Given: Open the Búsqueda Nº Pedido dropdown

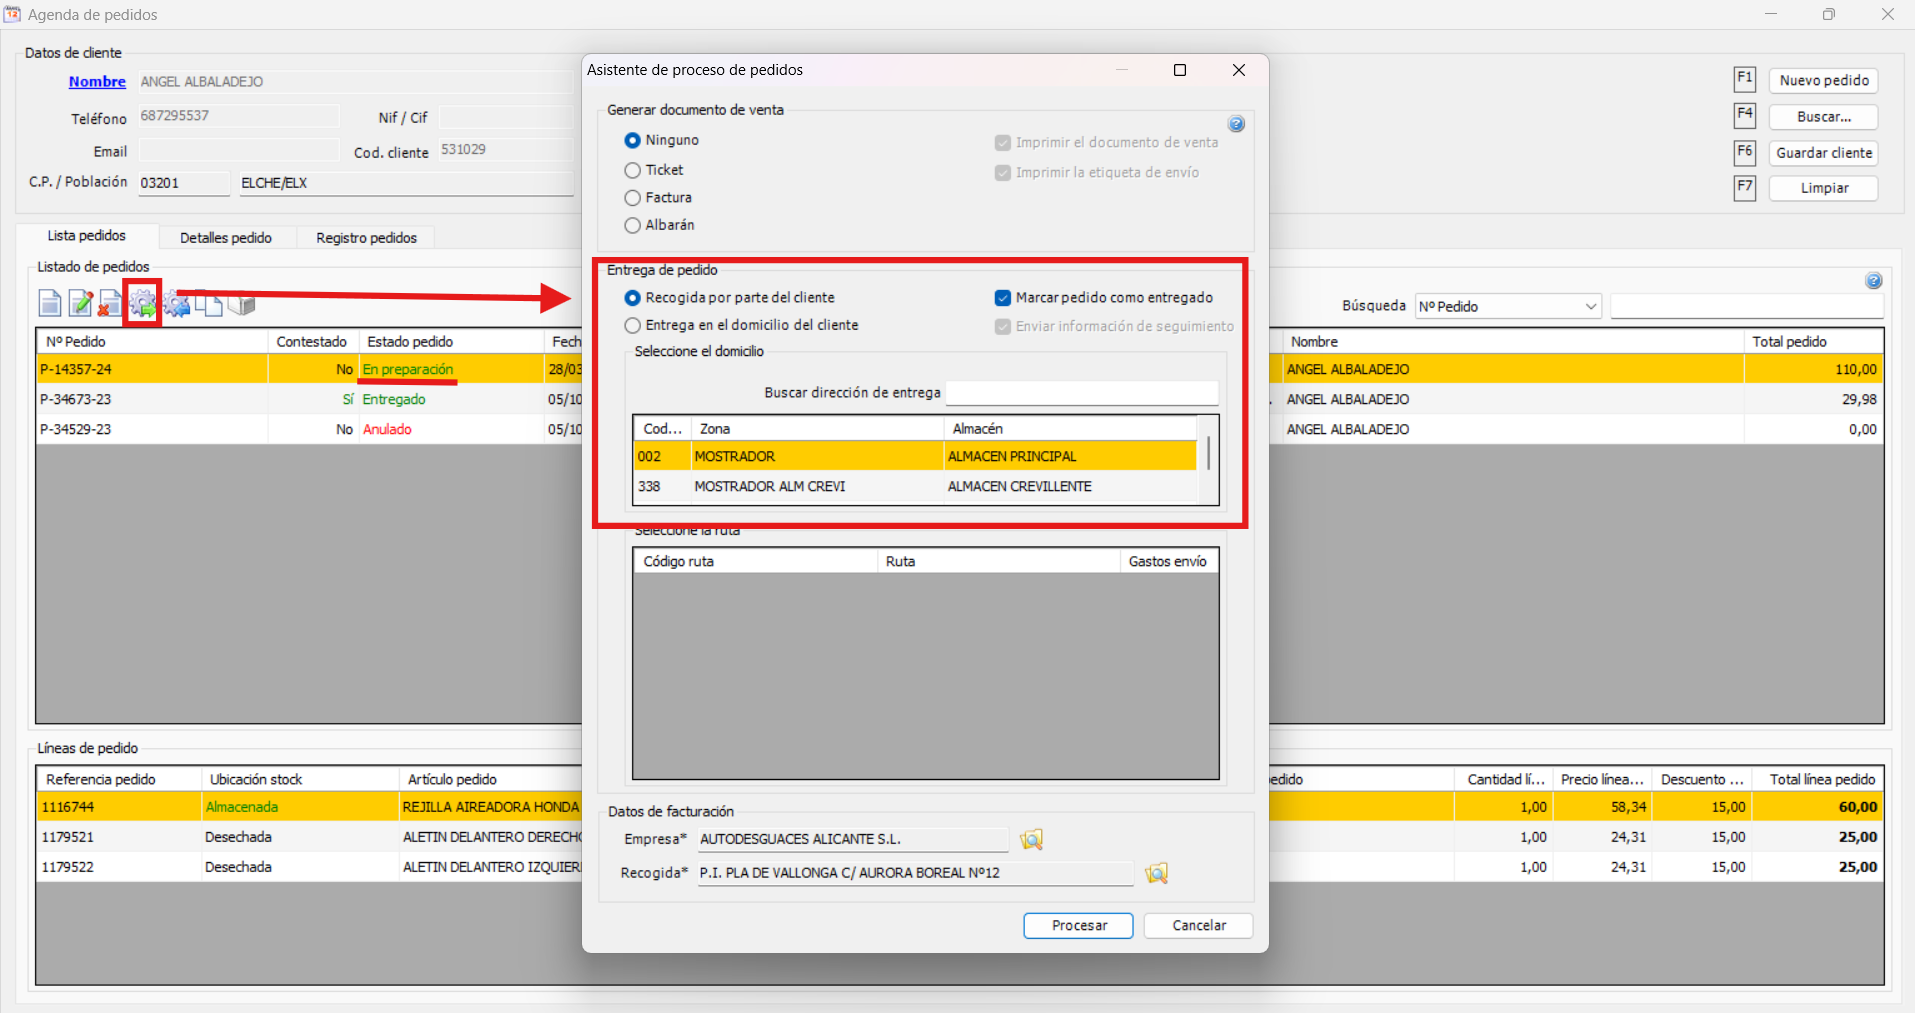Looking at the screenshot, I should click(1508, 307).
